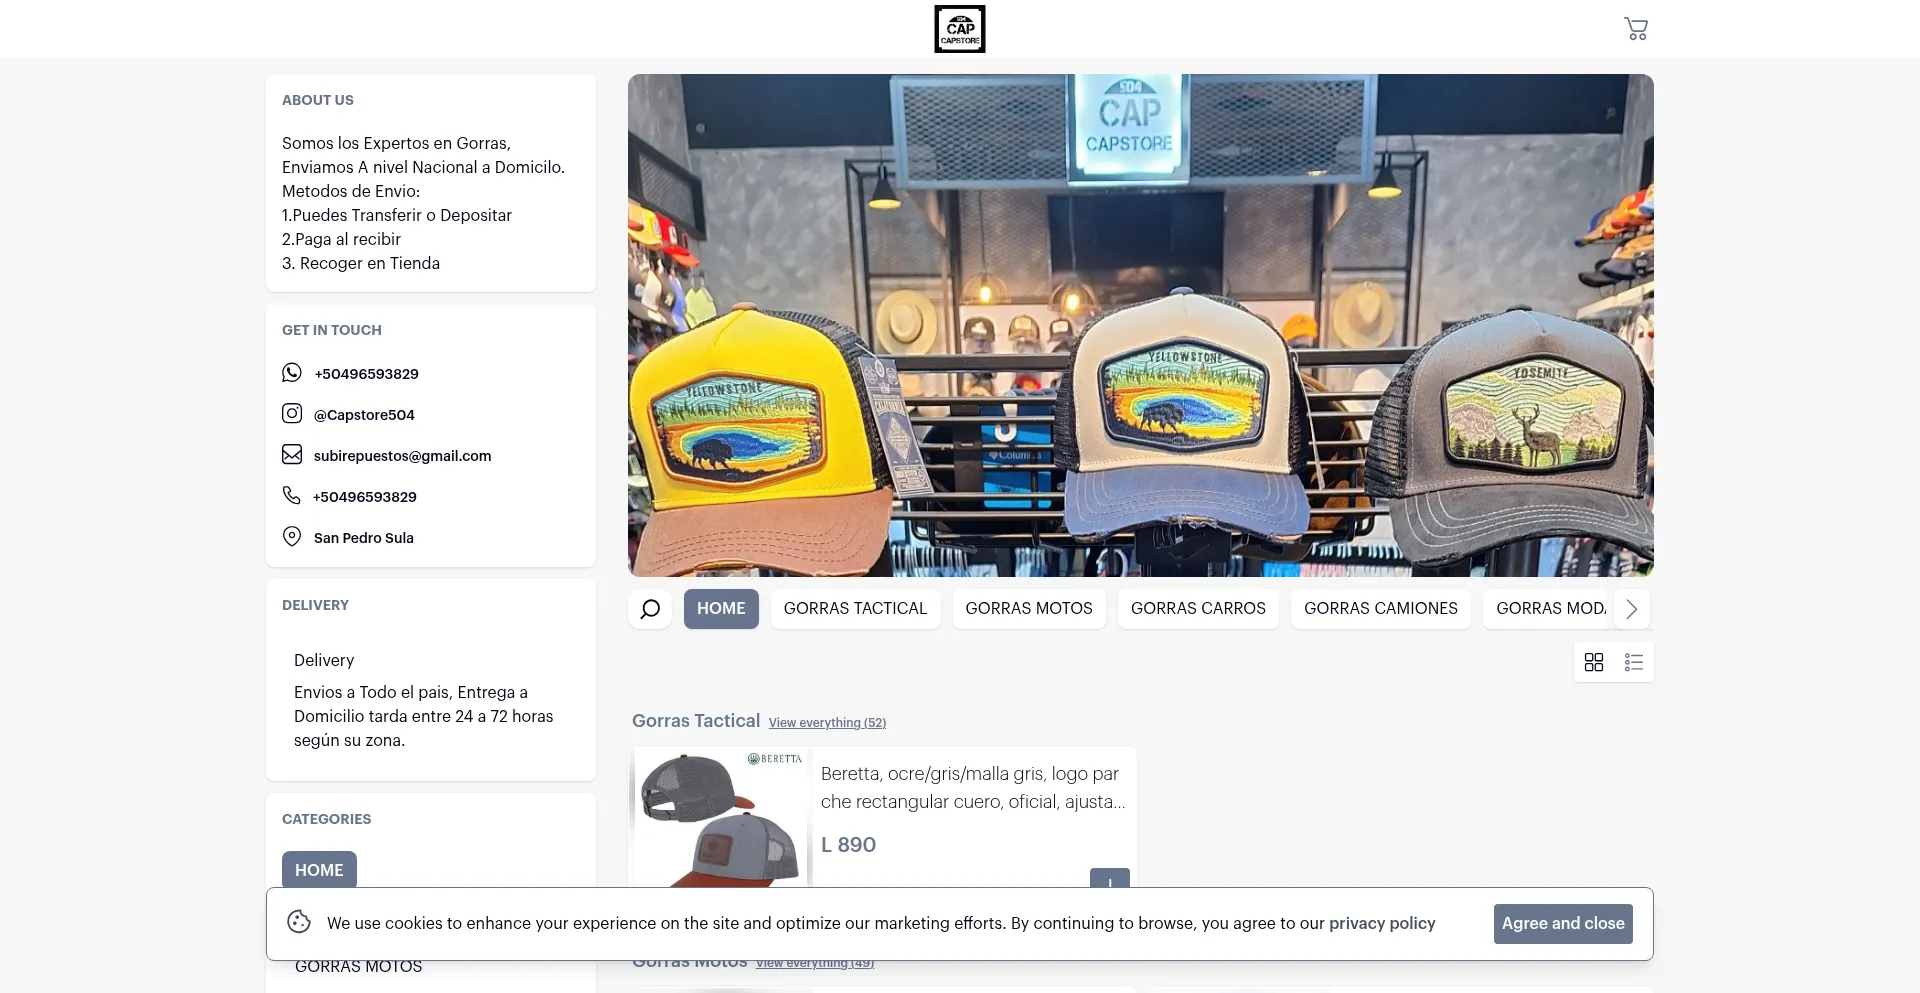Open the GORRAS CARROS tab
Screen dimensions: 1920x993
coord(1198,609)
